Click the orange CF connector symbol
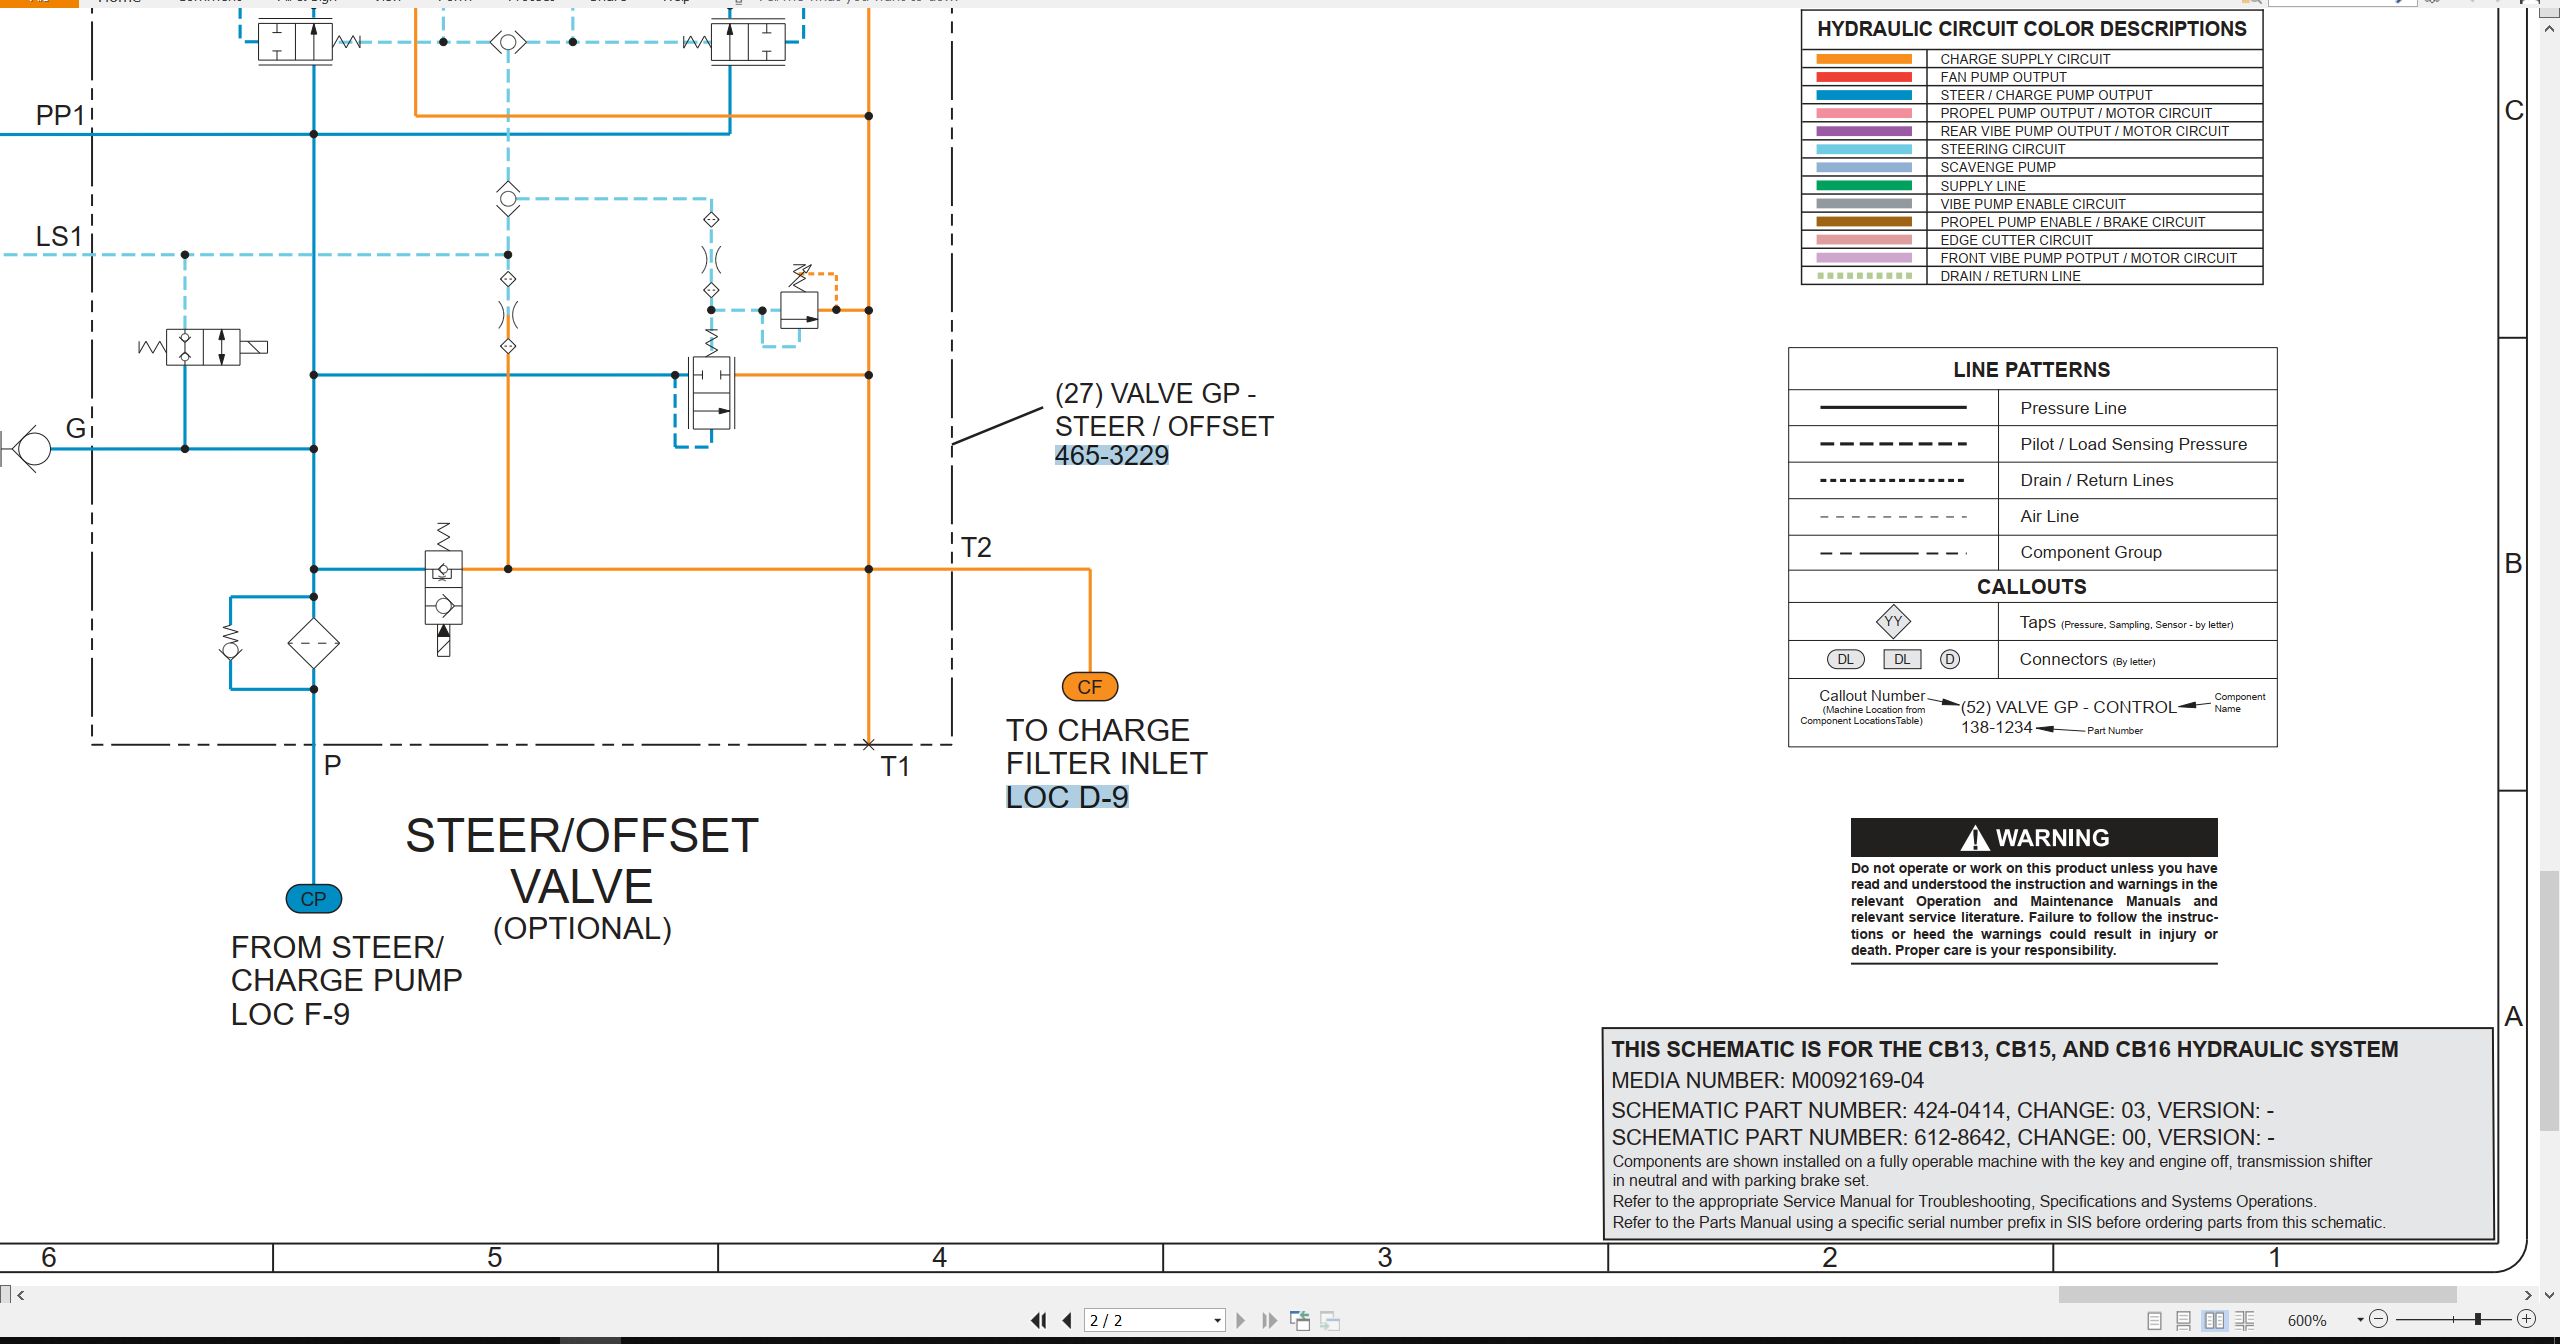Screen dimensions: 2560x1344 1089,687
